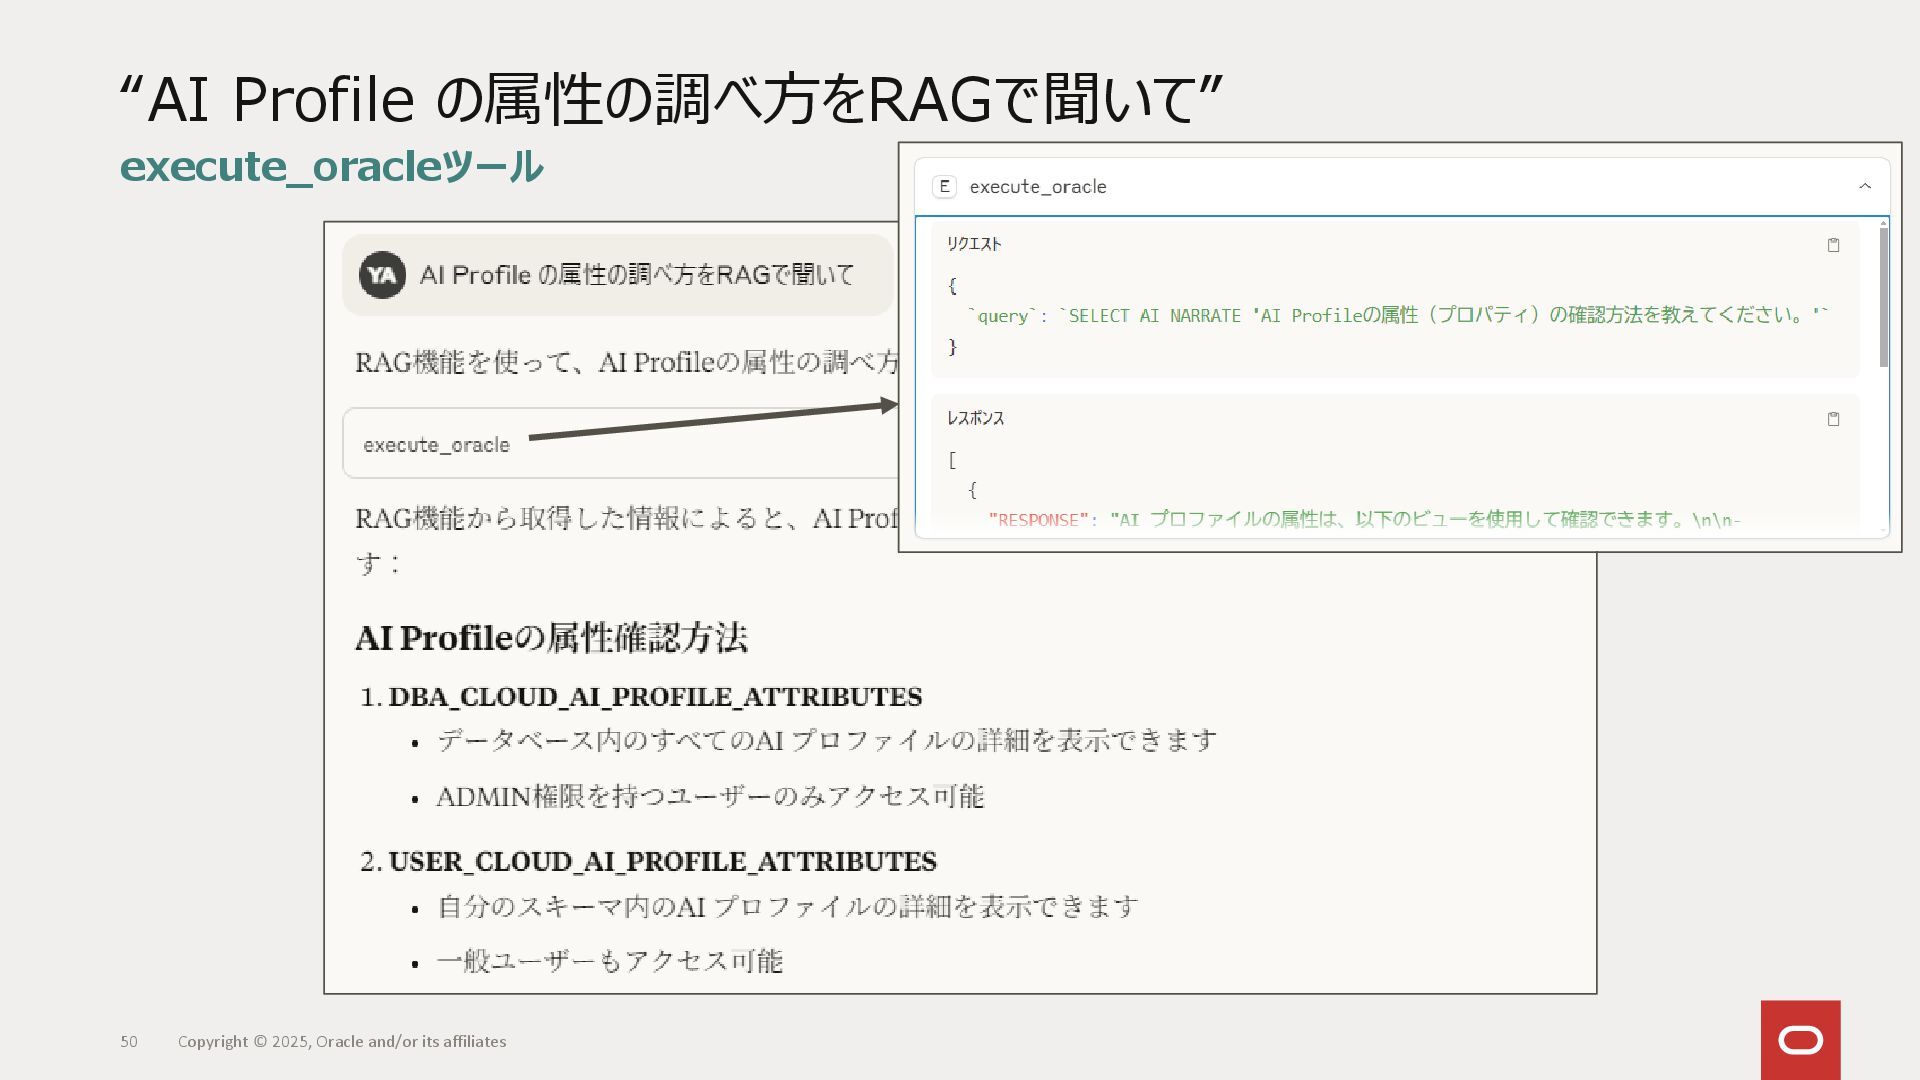
Task: Copy the リクエスト JSON with clipboard icon
Action: [1833, 245]
